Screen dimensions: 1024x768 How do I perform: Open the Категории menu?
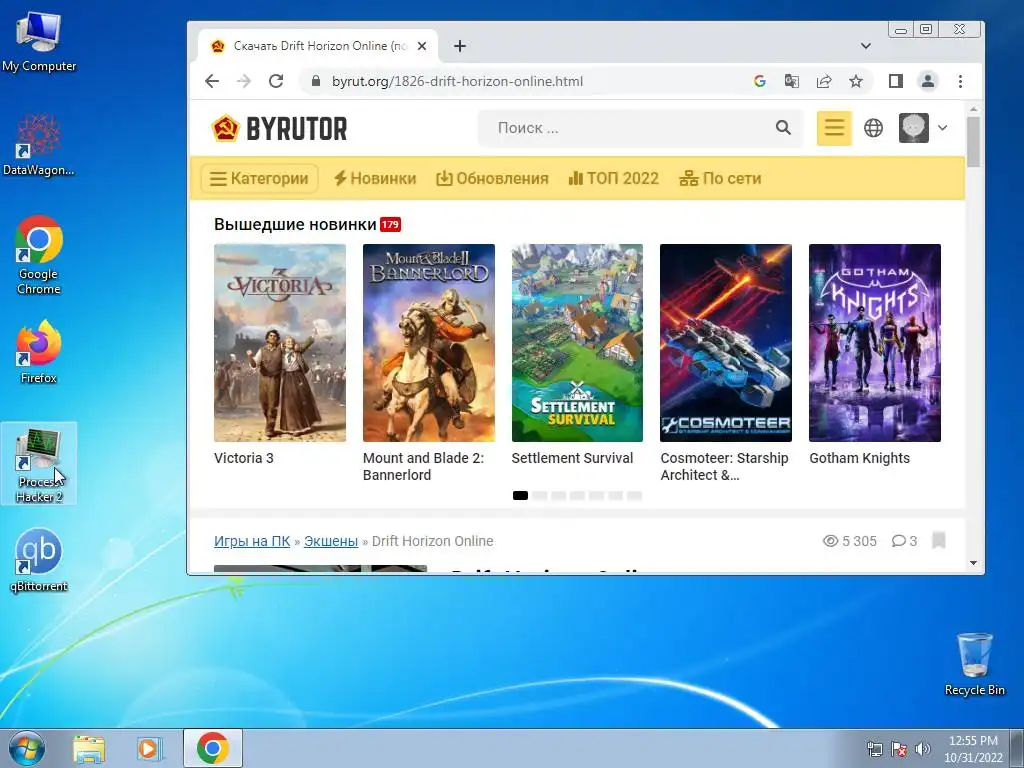pos(259,178)
